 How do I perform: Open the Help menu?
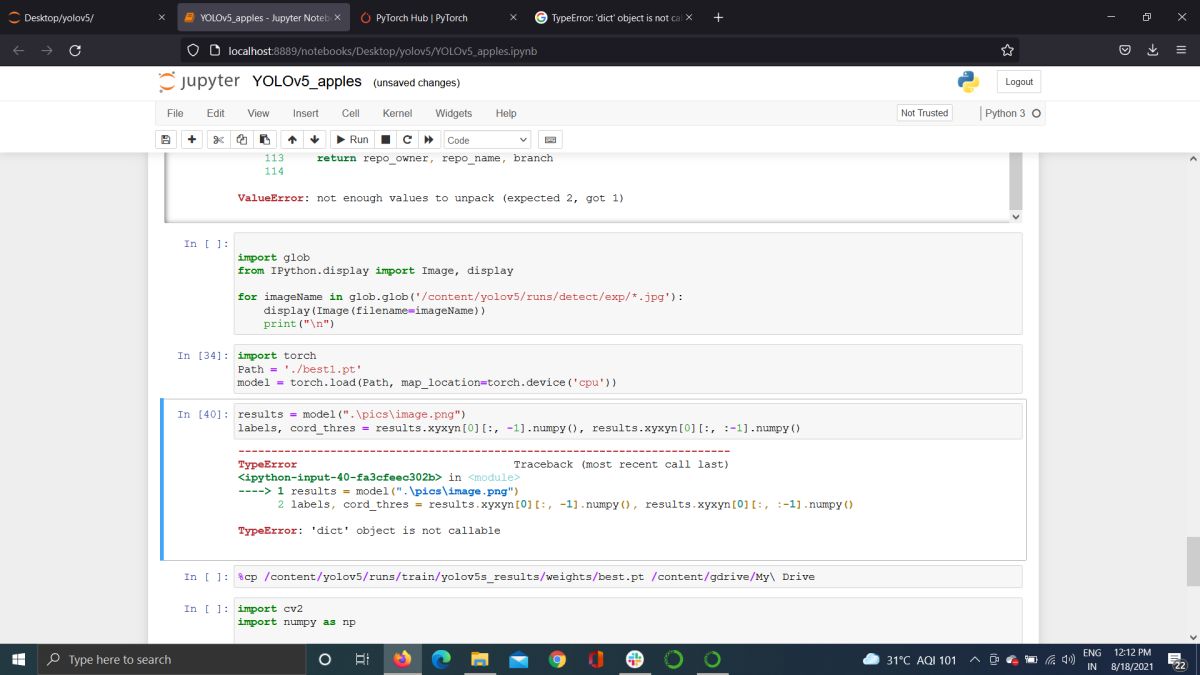click(506, 113)
